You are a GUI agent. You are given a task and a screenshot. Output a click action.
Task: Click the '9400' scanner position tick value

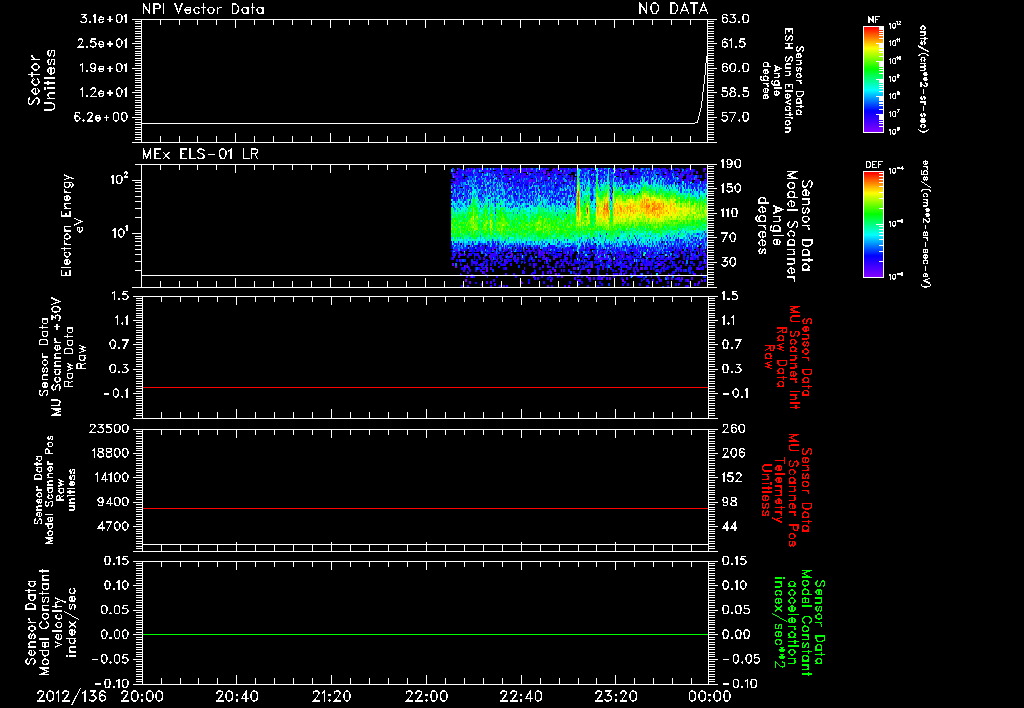(112, 502)
